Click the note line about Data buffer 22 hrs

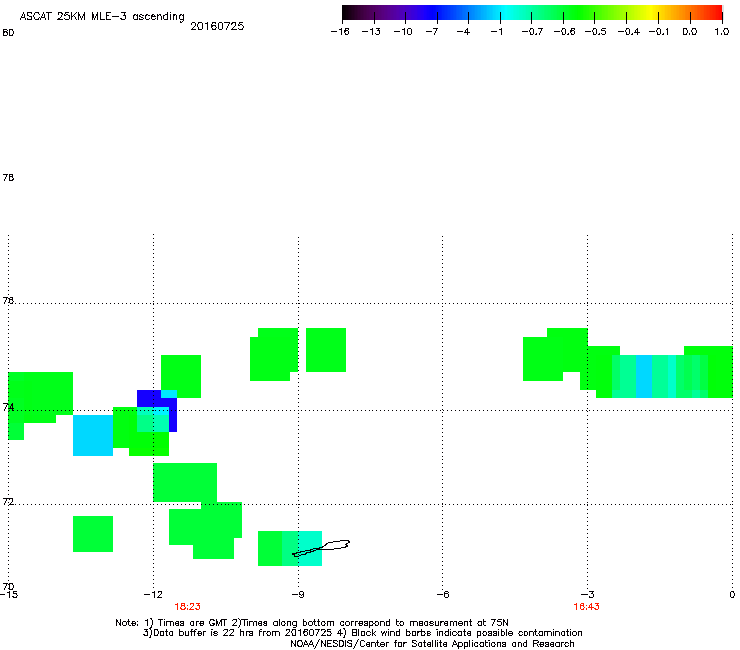tap(362, 633)
